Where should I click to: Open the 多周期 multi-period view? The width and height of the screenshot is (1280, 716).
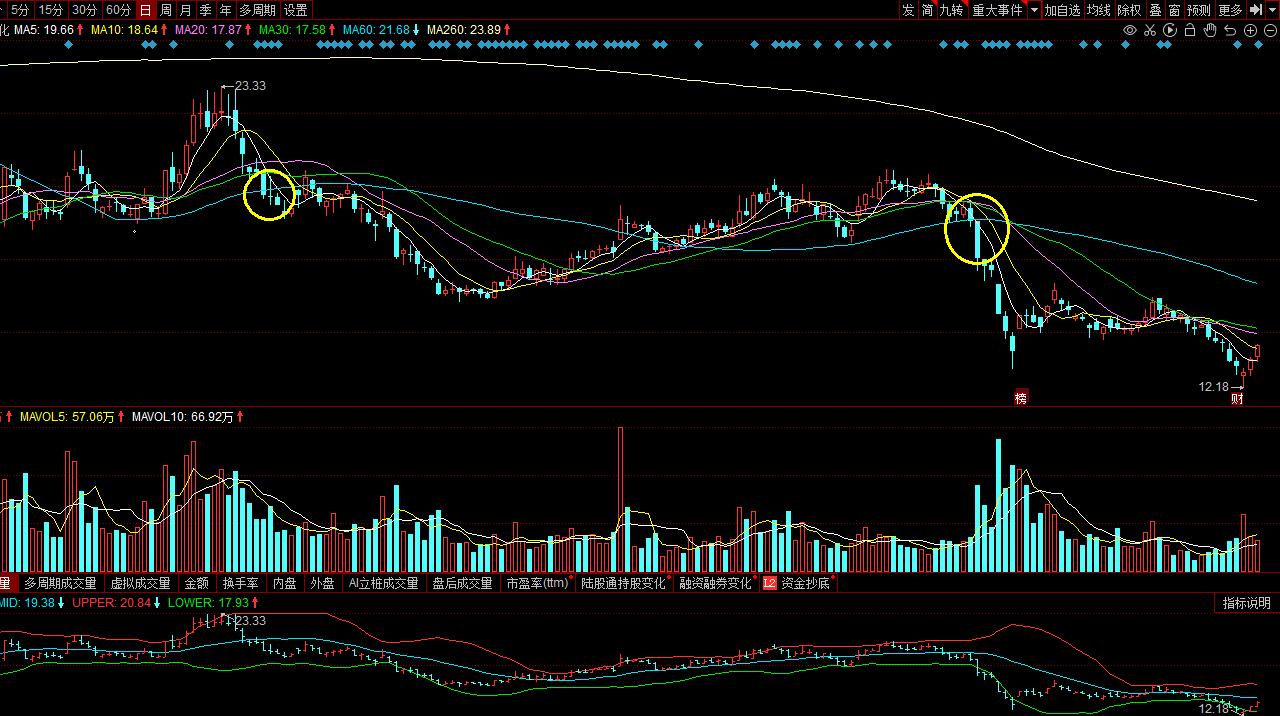tap(257, 10)
